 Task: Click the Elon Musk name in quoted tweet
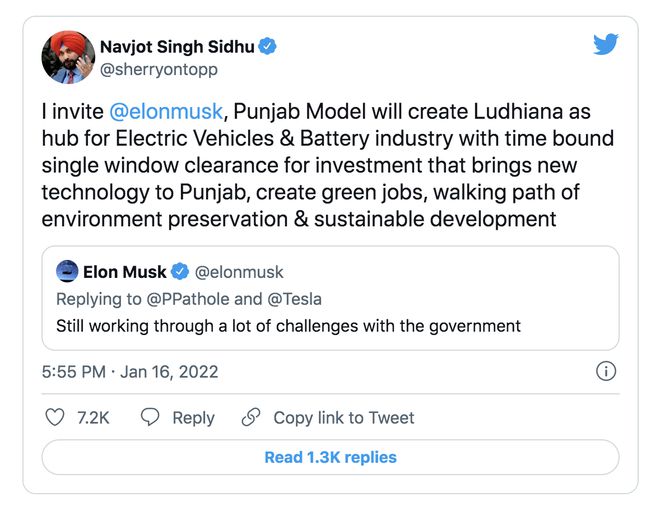(125, 272)
